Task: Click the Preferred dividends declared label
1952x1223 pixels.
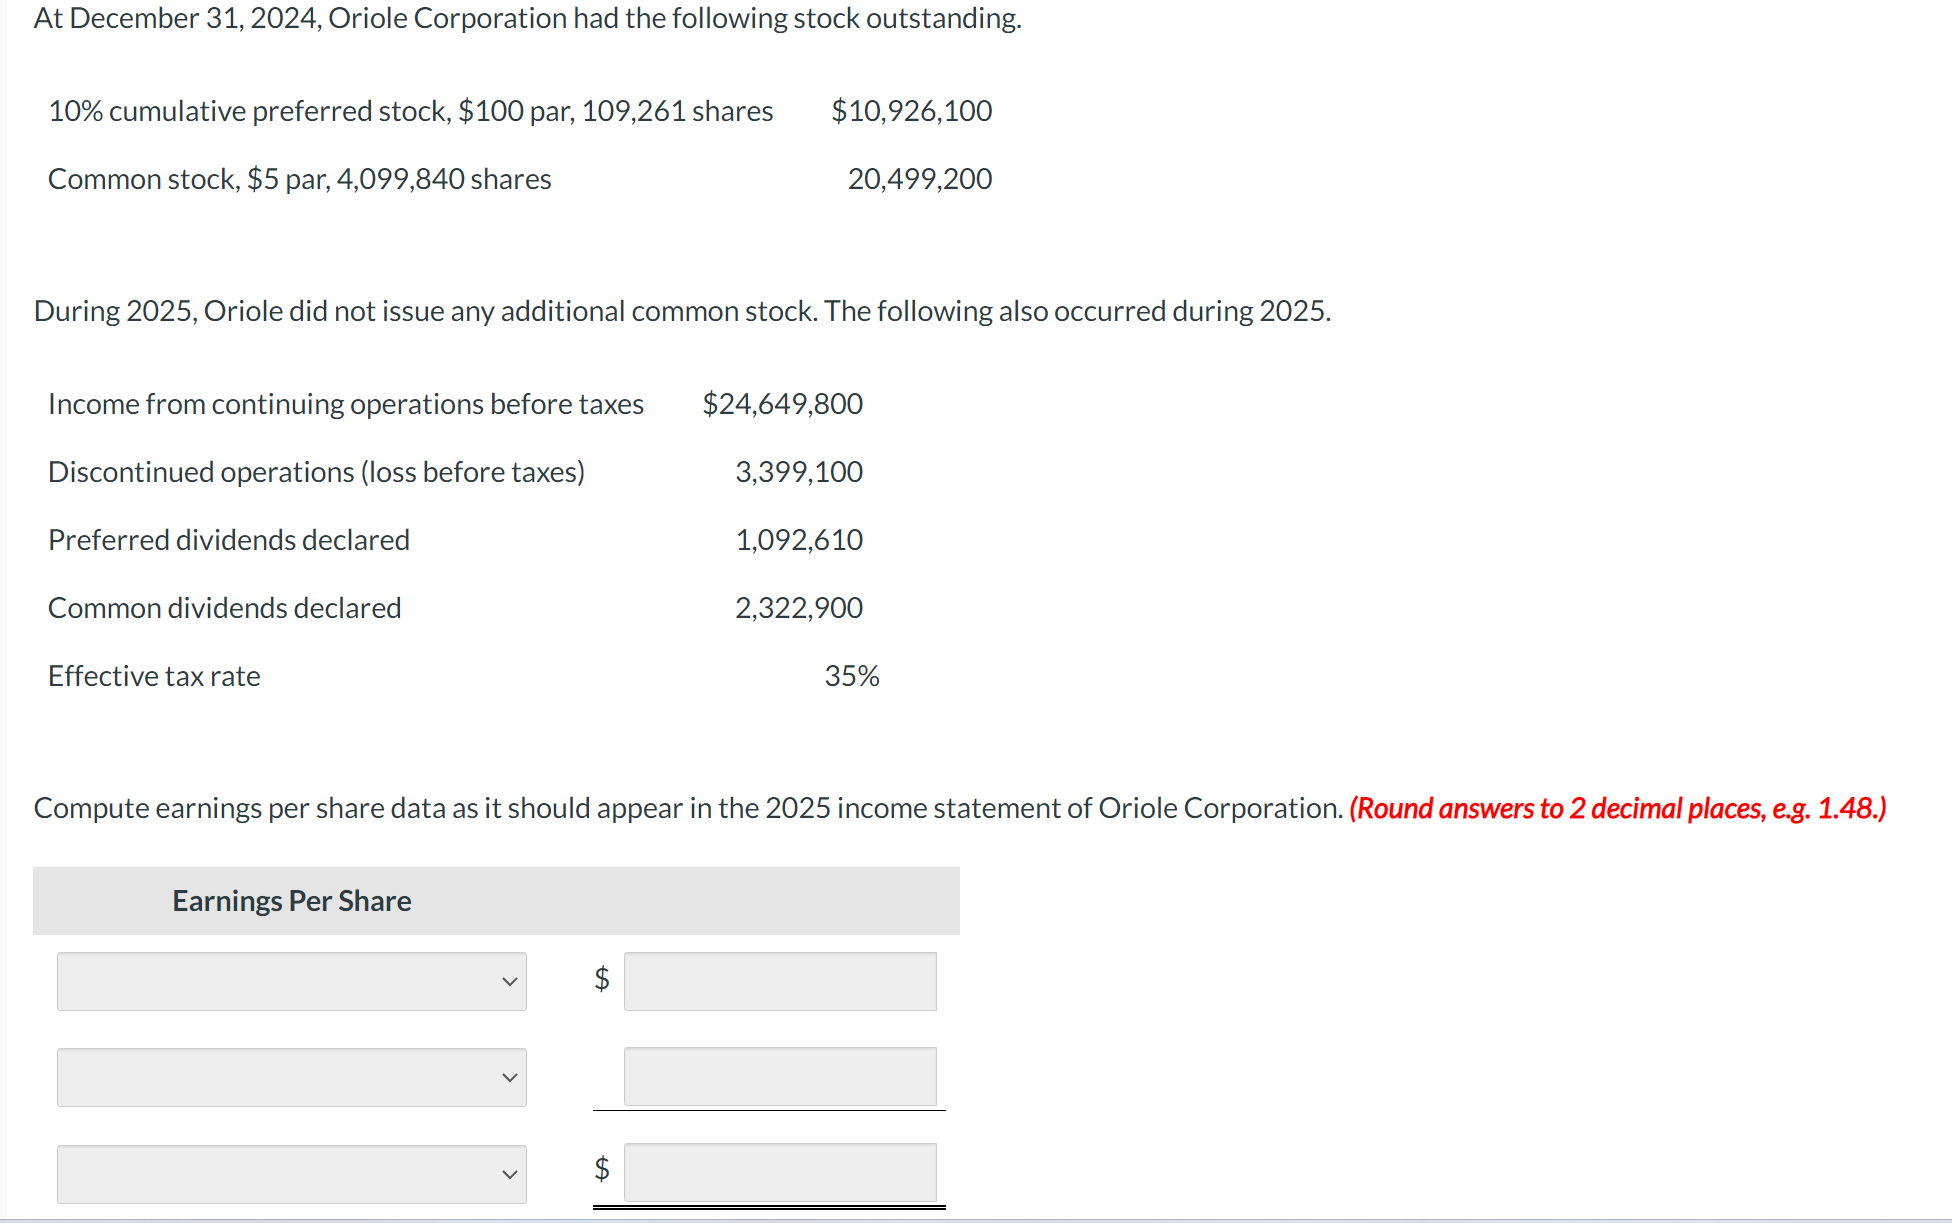Action: [228, 539]
